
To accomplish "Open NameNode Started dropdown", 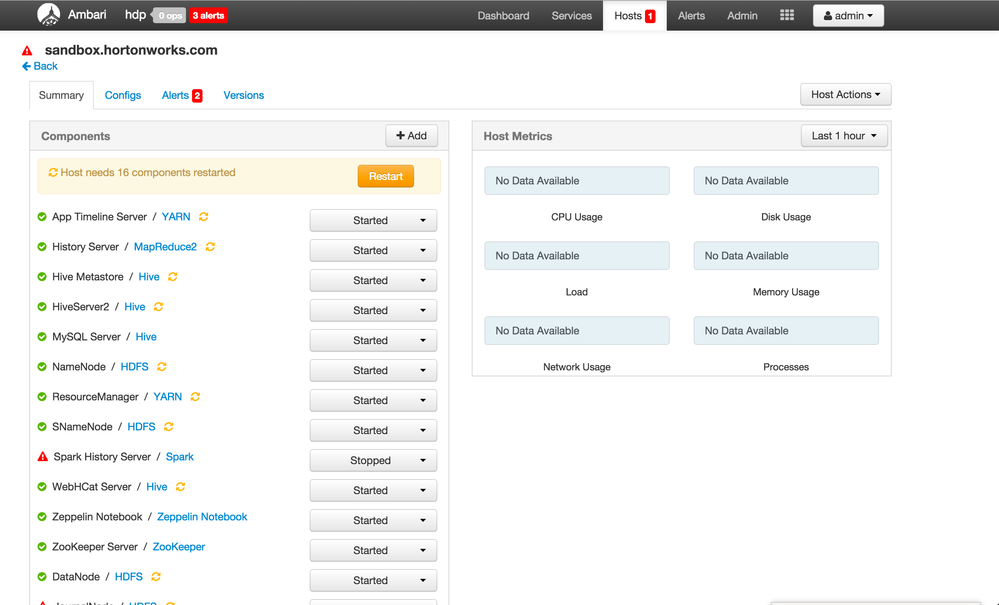I will [x=373, y=370].
